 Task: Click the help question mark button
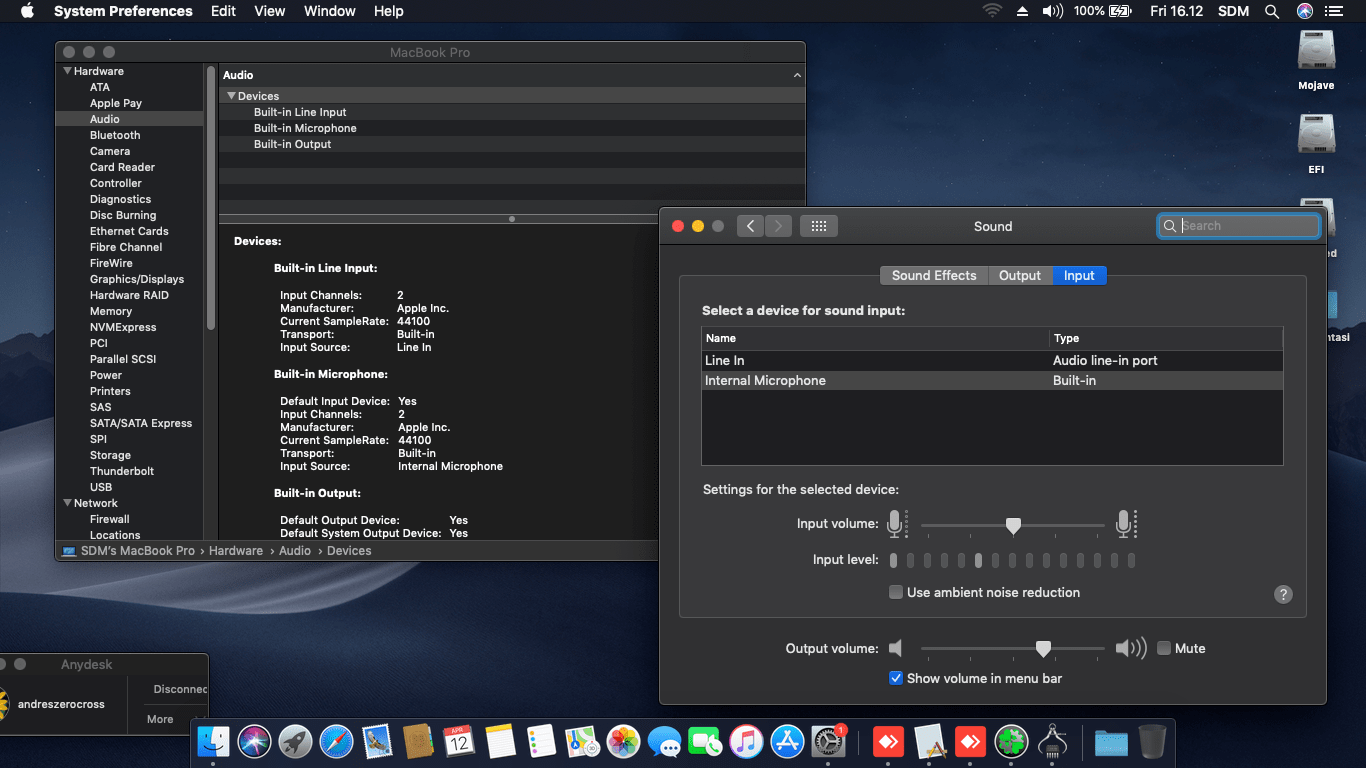1283,594
